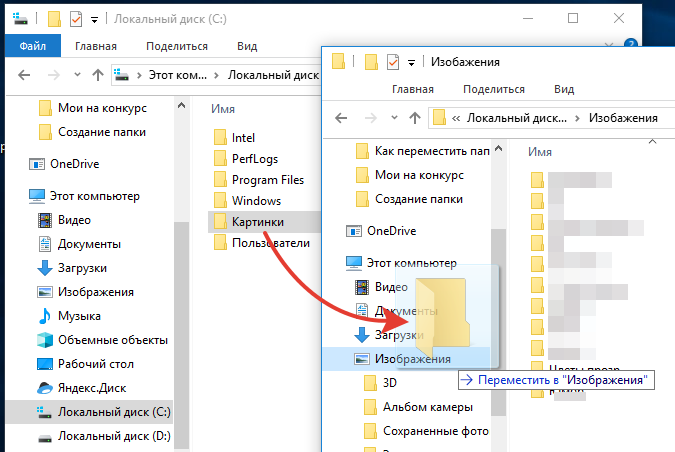The height and width of the screenshot is (452, 675).
Task: Go up one level in Локальный диск window
Action: (98, 75)
